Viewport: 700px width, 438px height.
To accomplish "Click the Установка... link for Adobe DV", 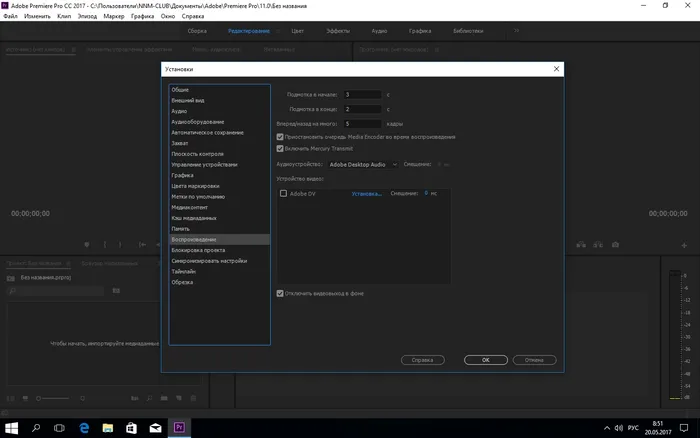I will click(x=367, y=193).
